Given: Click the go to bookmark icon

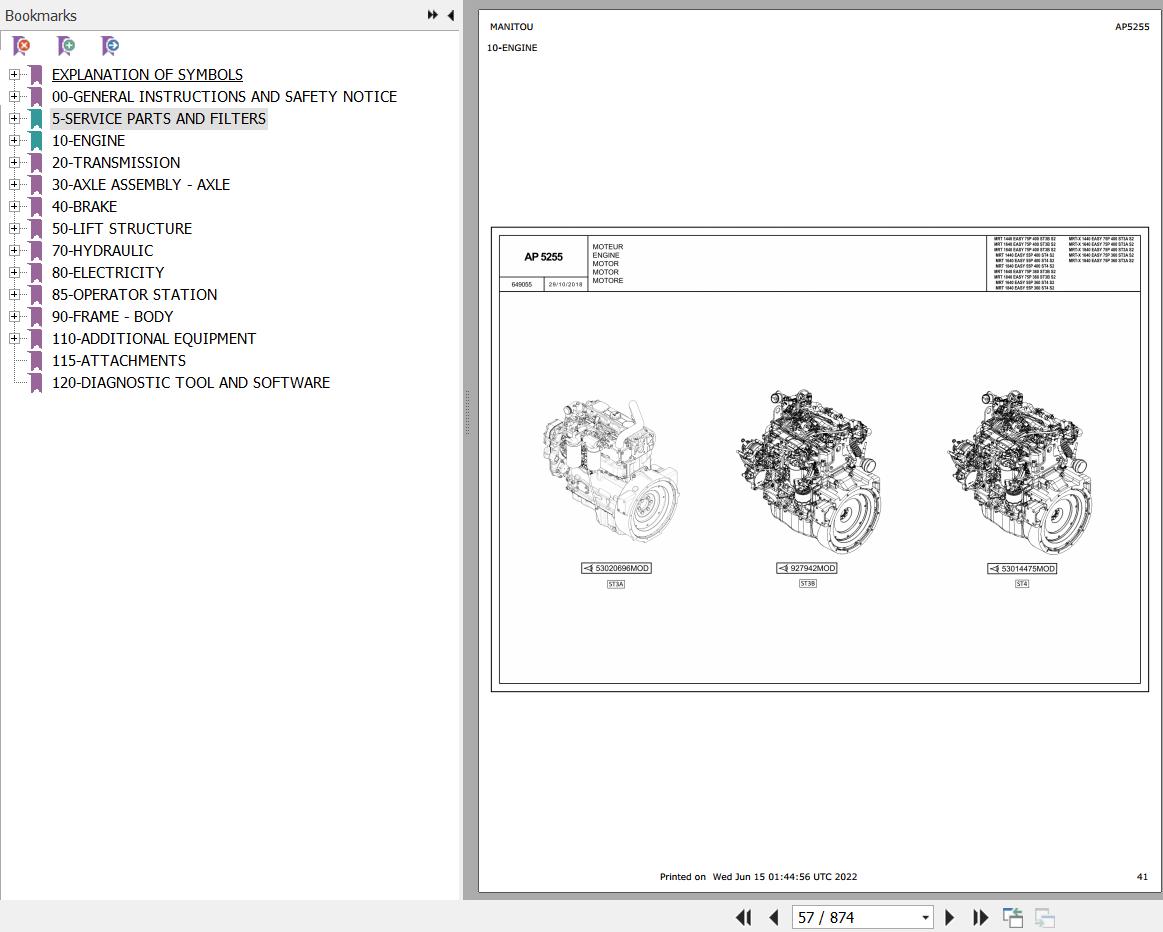Looking at the screenshot, I should (x=110, y=46).
